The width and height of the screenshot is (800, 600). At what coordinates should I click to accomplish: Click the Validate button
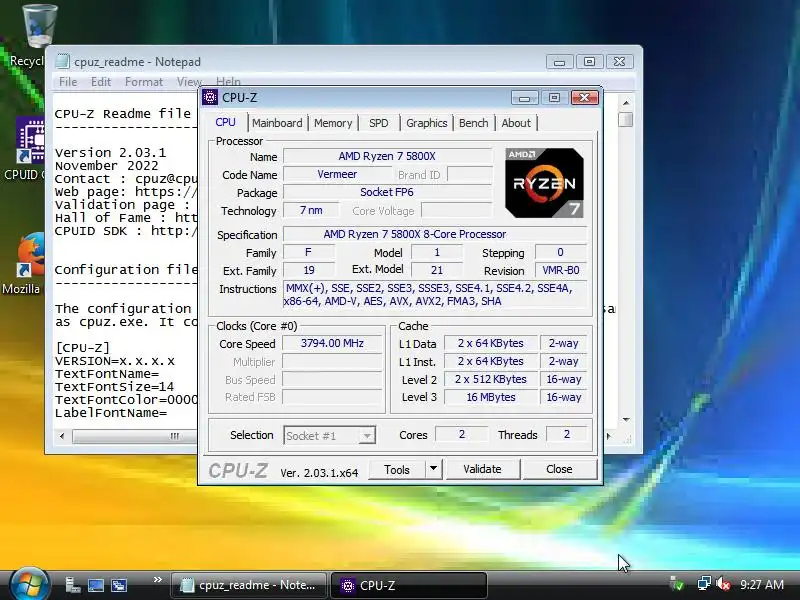(x=483, y=469)
